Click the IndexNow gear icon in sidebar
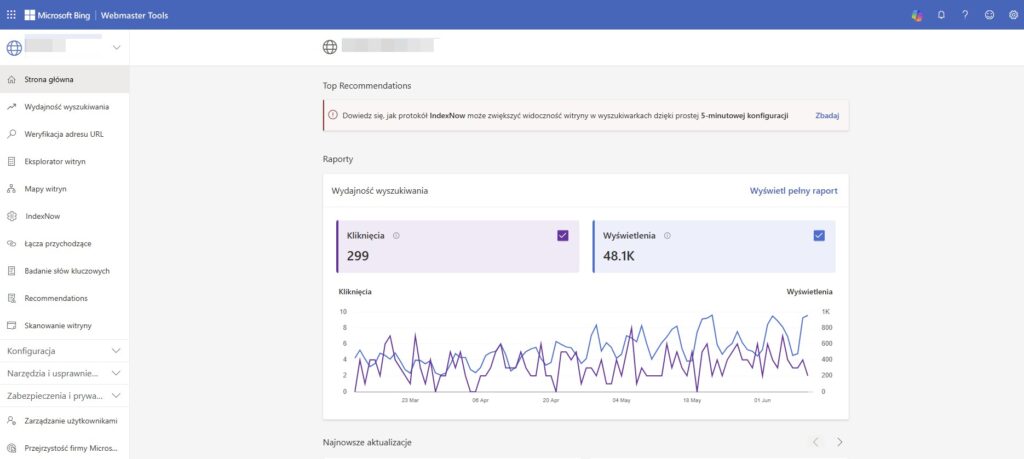This screenshot has height=459, width=1024. (11, 216)
